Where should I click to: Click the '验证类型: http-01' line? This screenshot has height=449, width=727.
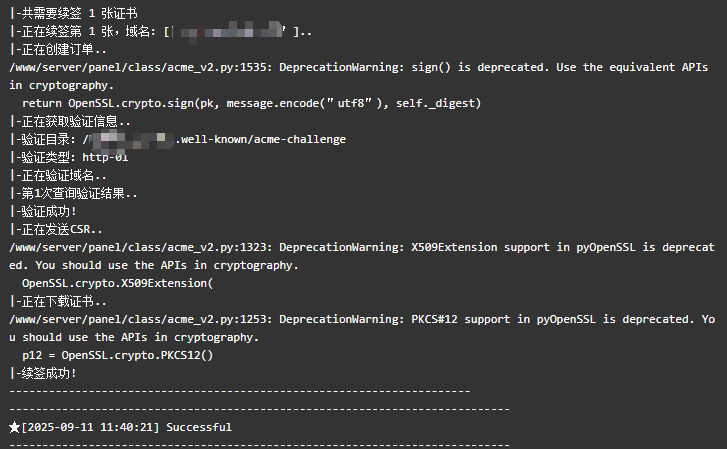coord(69,158)
